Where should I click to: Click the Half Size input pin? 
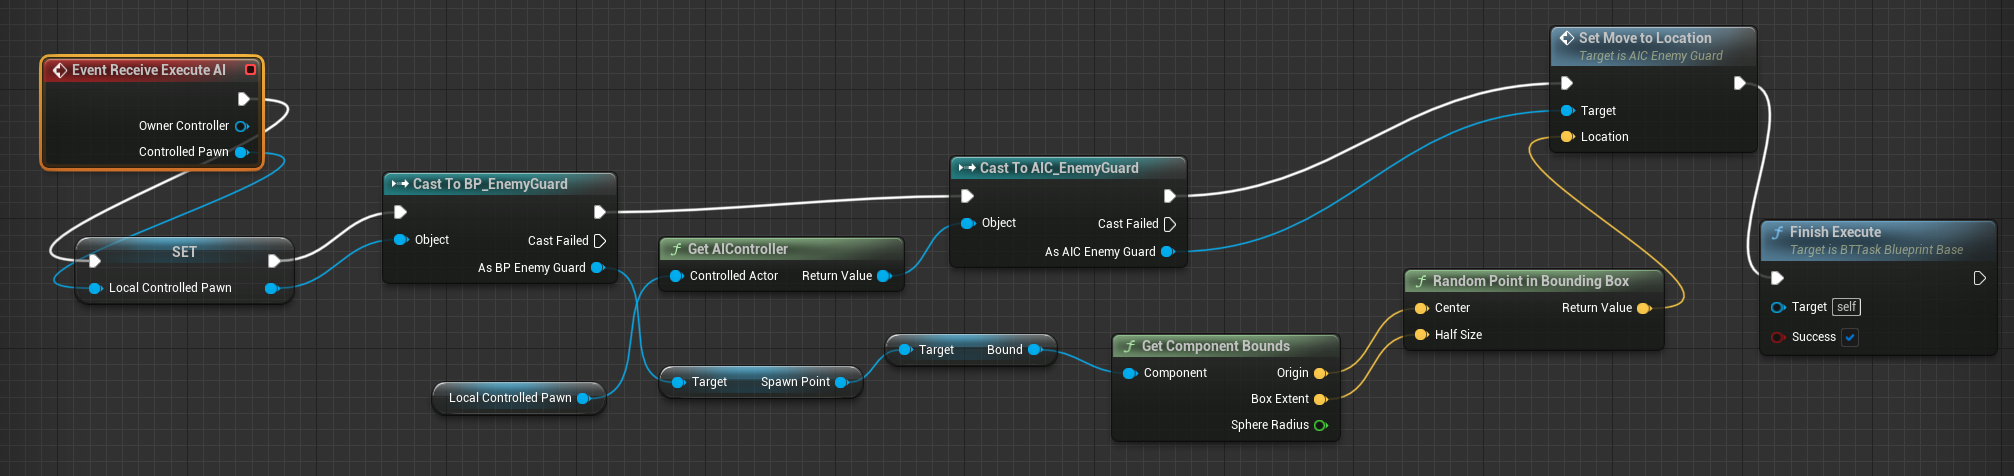[x=1421, y=335]
